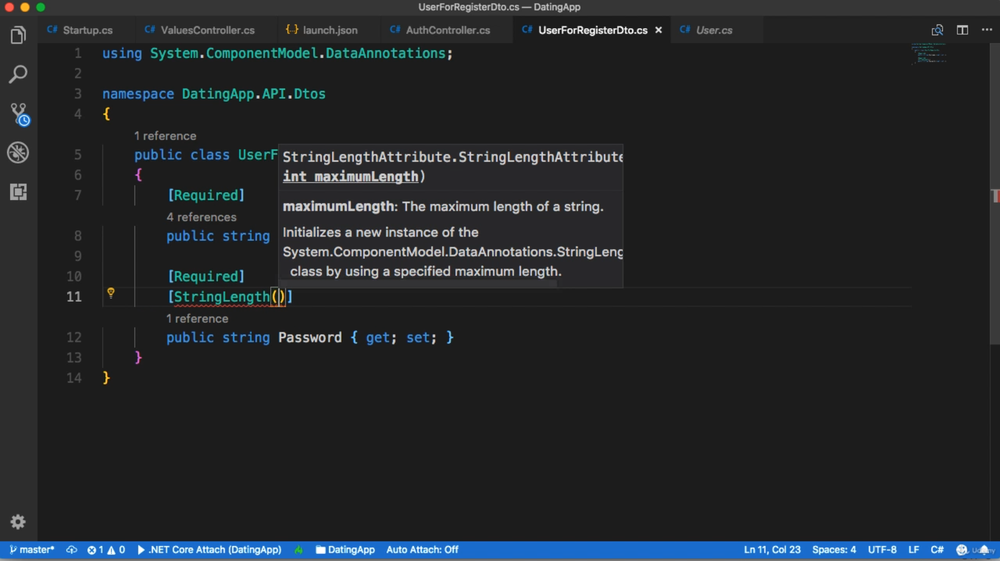Open the Extensions view icon
Screen dimensions: 1000x561
pos(18,191)
